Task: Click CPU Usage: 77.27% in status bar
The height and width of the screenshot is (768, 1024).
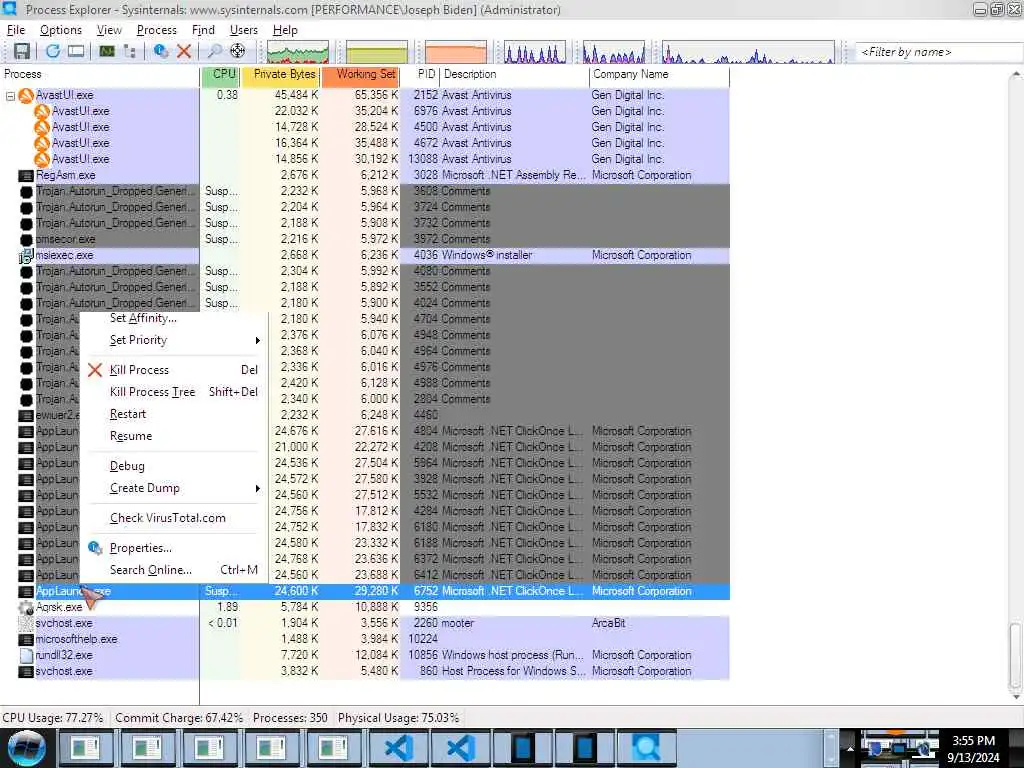Action: point(53,718)
